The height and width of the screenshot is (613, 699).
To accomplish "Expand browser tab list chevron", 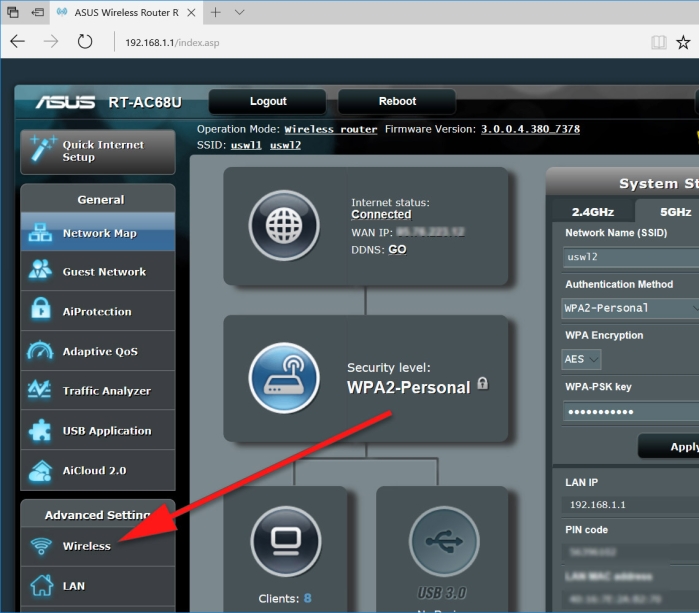I will coord(239,12).
